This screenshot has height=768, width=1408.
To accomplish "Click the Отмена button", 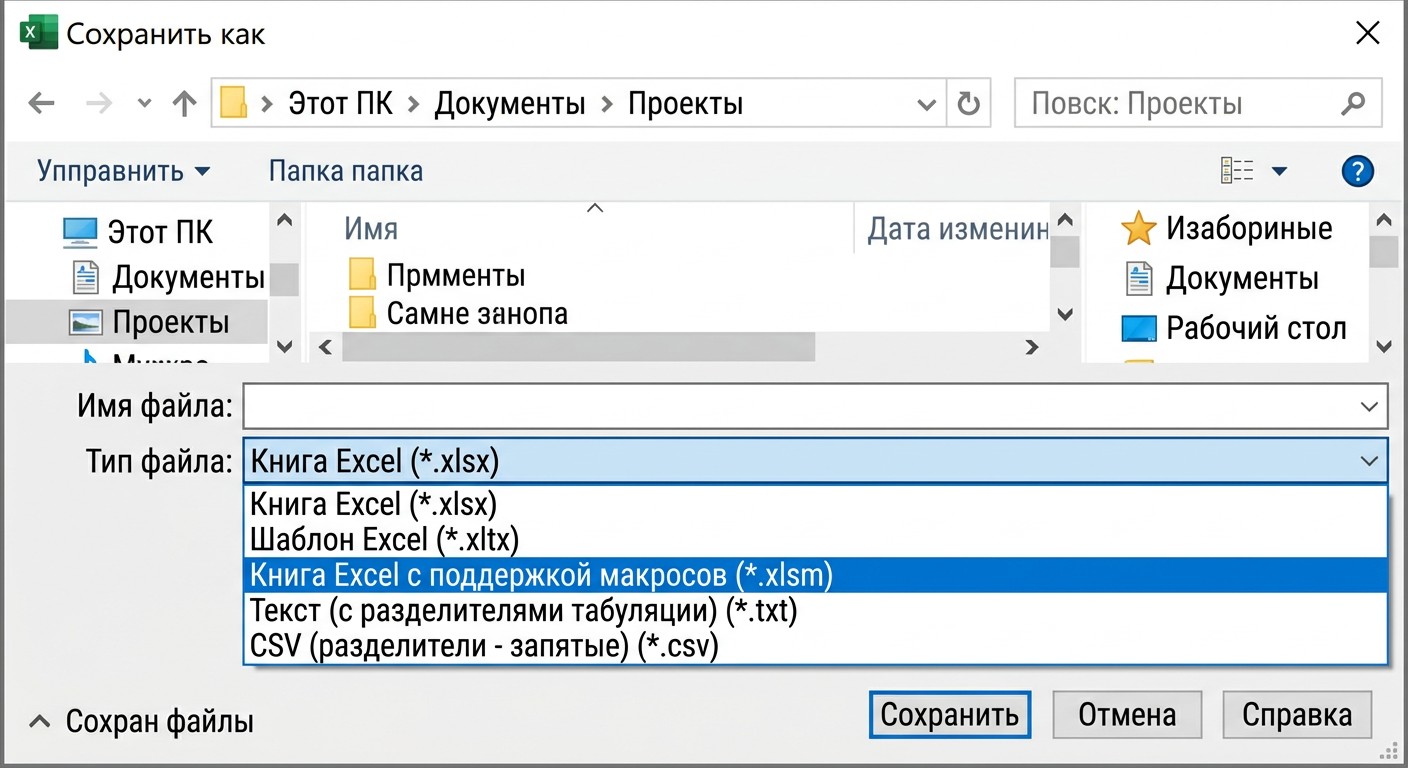I will [x=1127, y=714].
